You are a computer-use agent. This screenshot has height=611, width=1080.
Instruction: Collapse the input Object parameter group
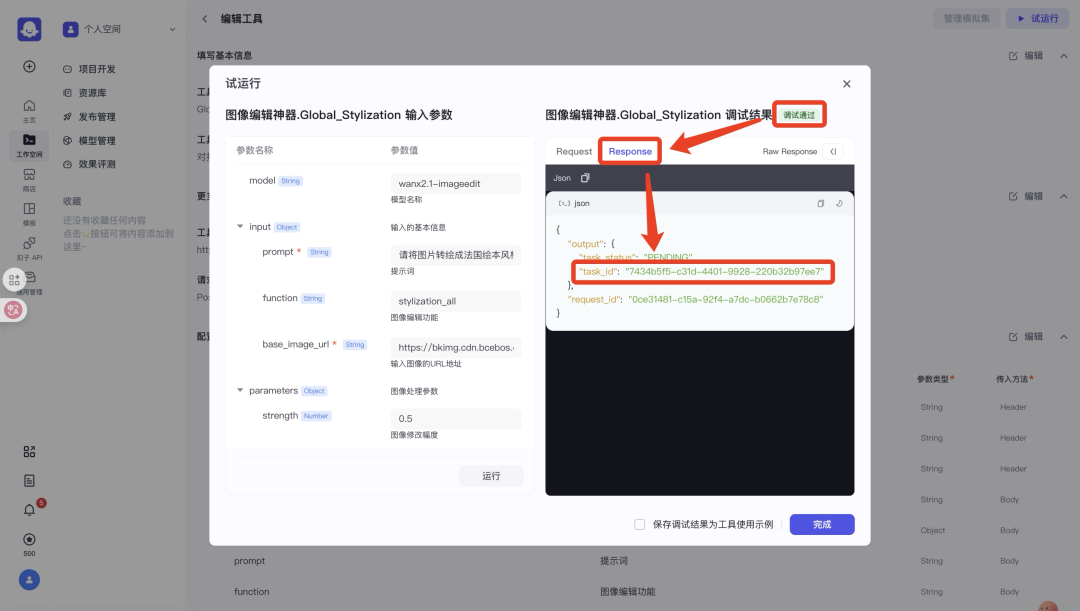click(240, 227)
